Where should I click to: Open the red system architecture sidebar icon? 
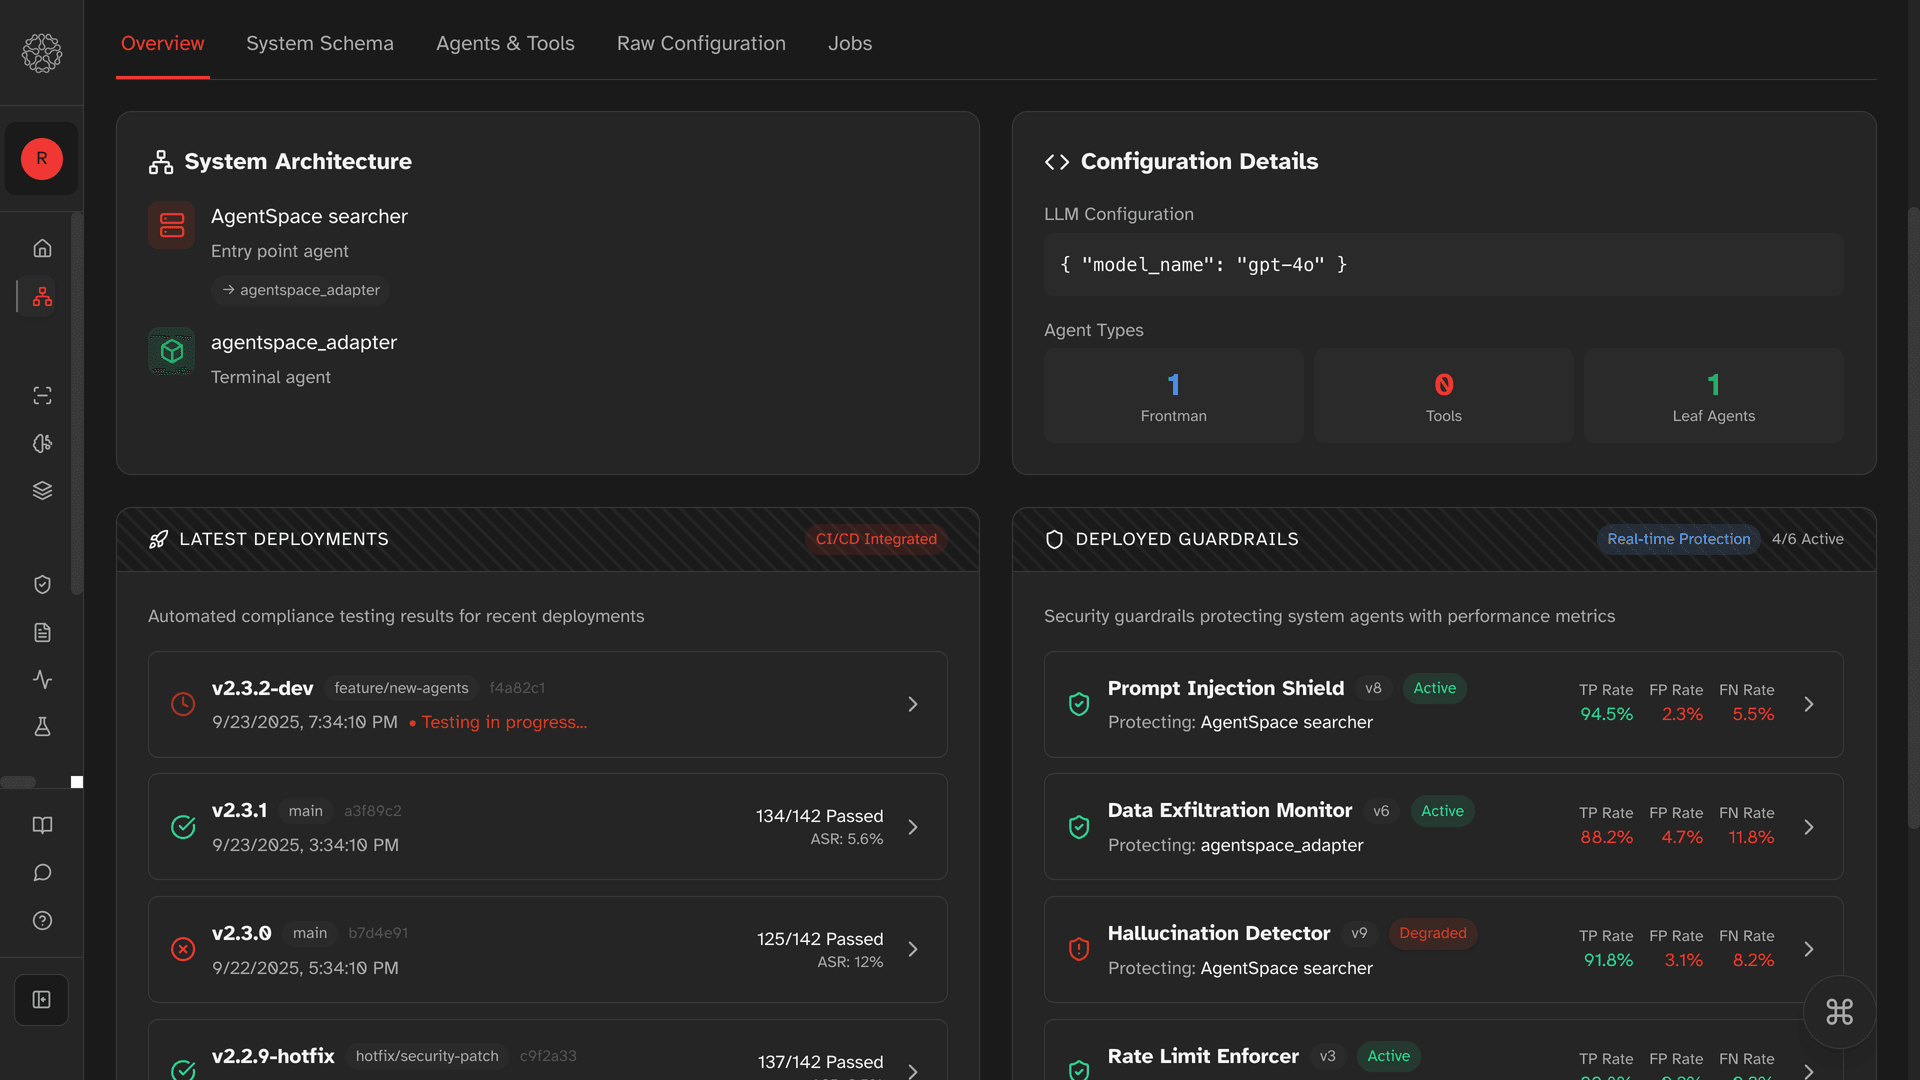[x=42, y=296]
